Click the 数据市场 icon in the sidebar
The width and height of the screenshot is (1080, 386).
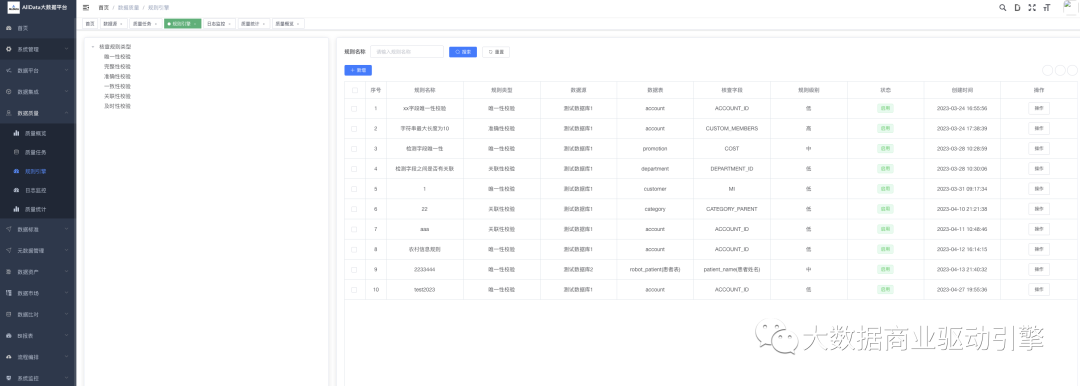pos(8,293)
